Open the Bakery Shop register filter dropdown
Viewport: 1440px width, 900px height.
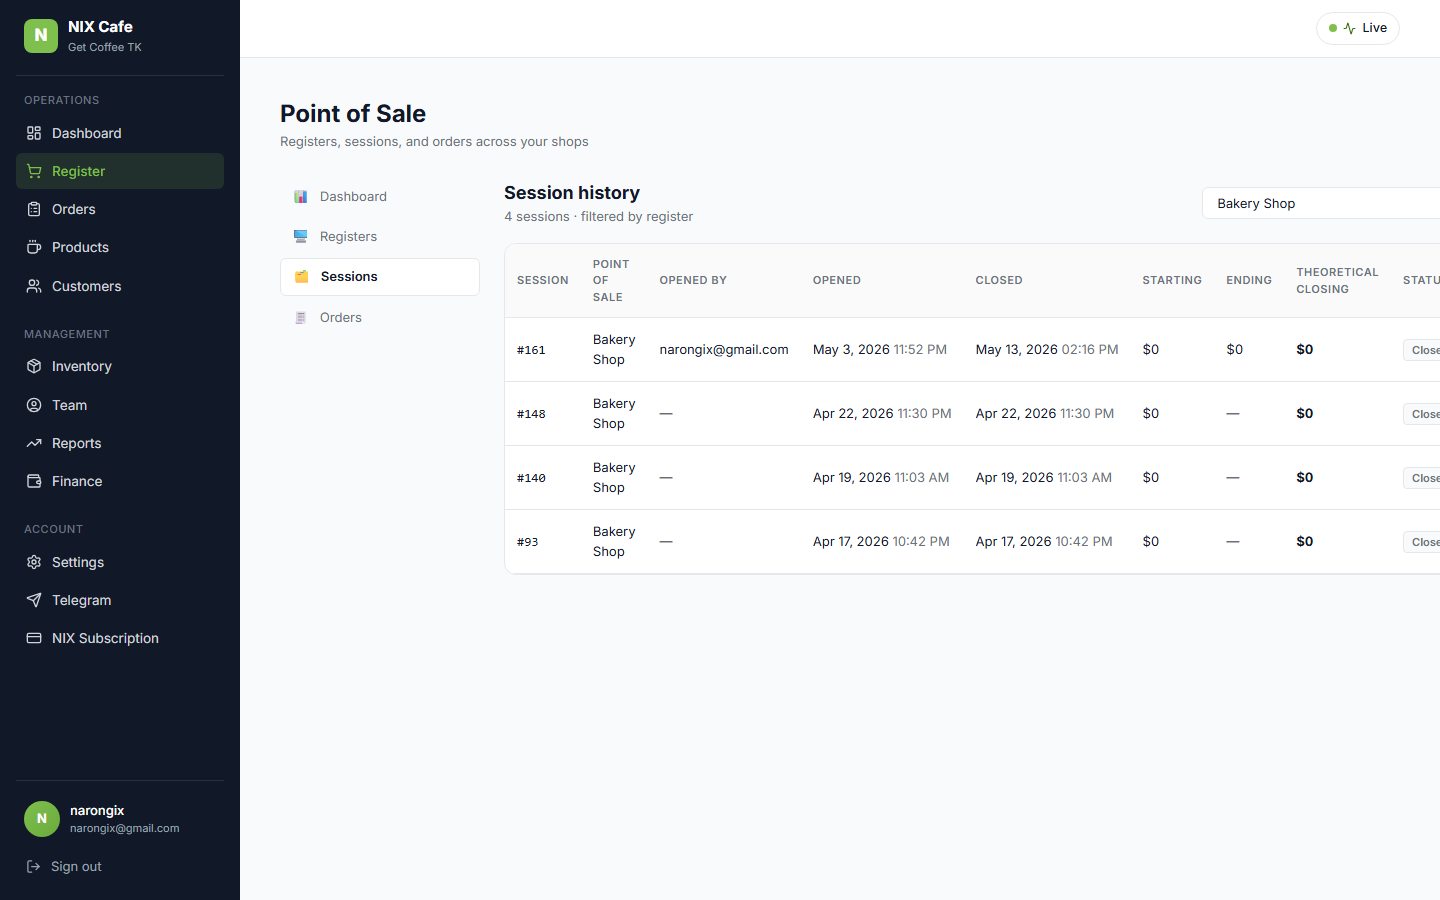pos(1321,203)
